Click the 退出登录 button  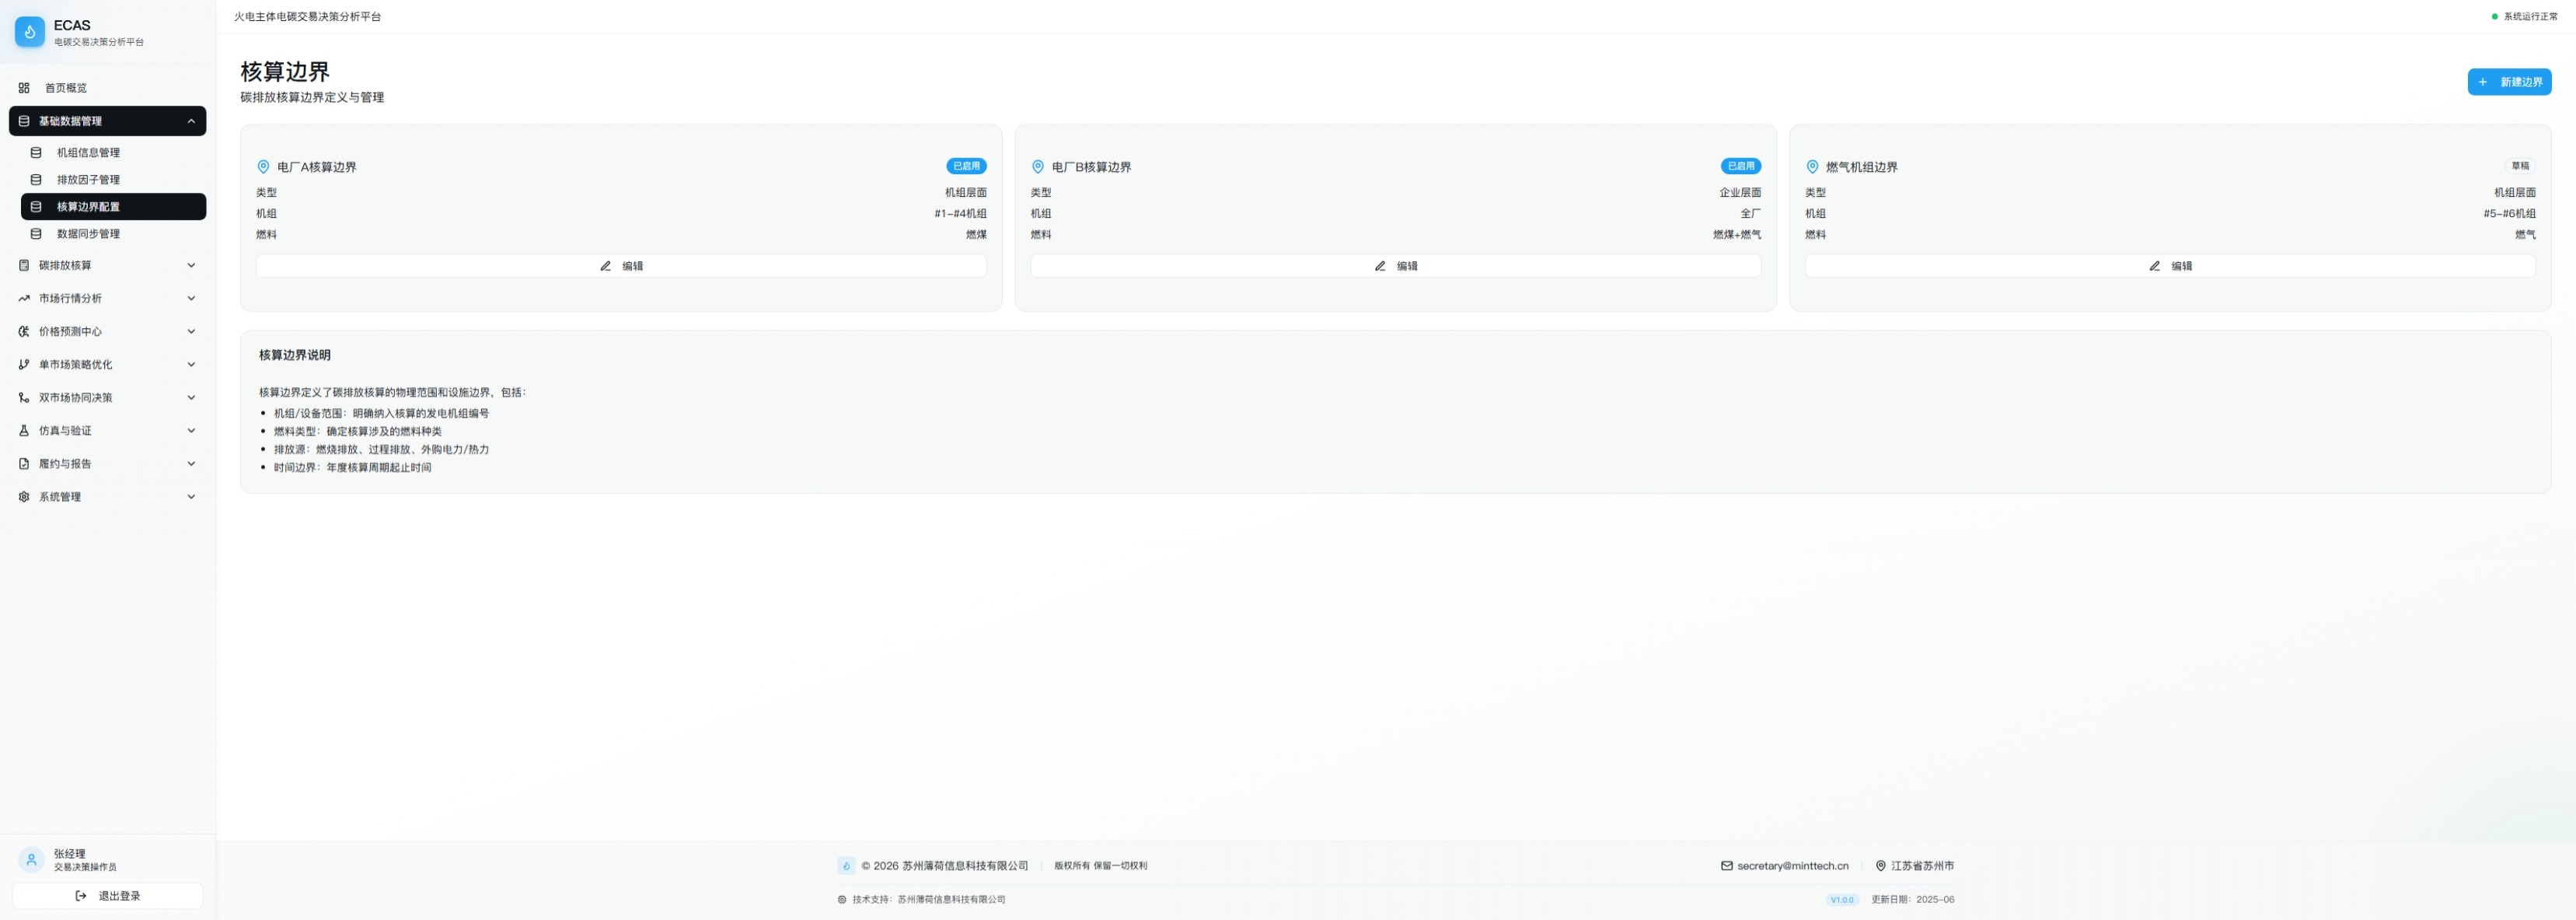pos(108,896)
